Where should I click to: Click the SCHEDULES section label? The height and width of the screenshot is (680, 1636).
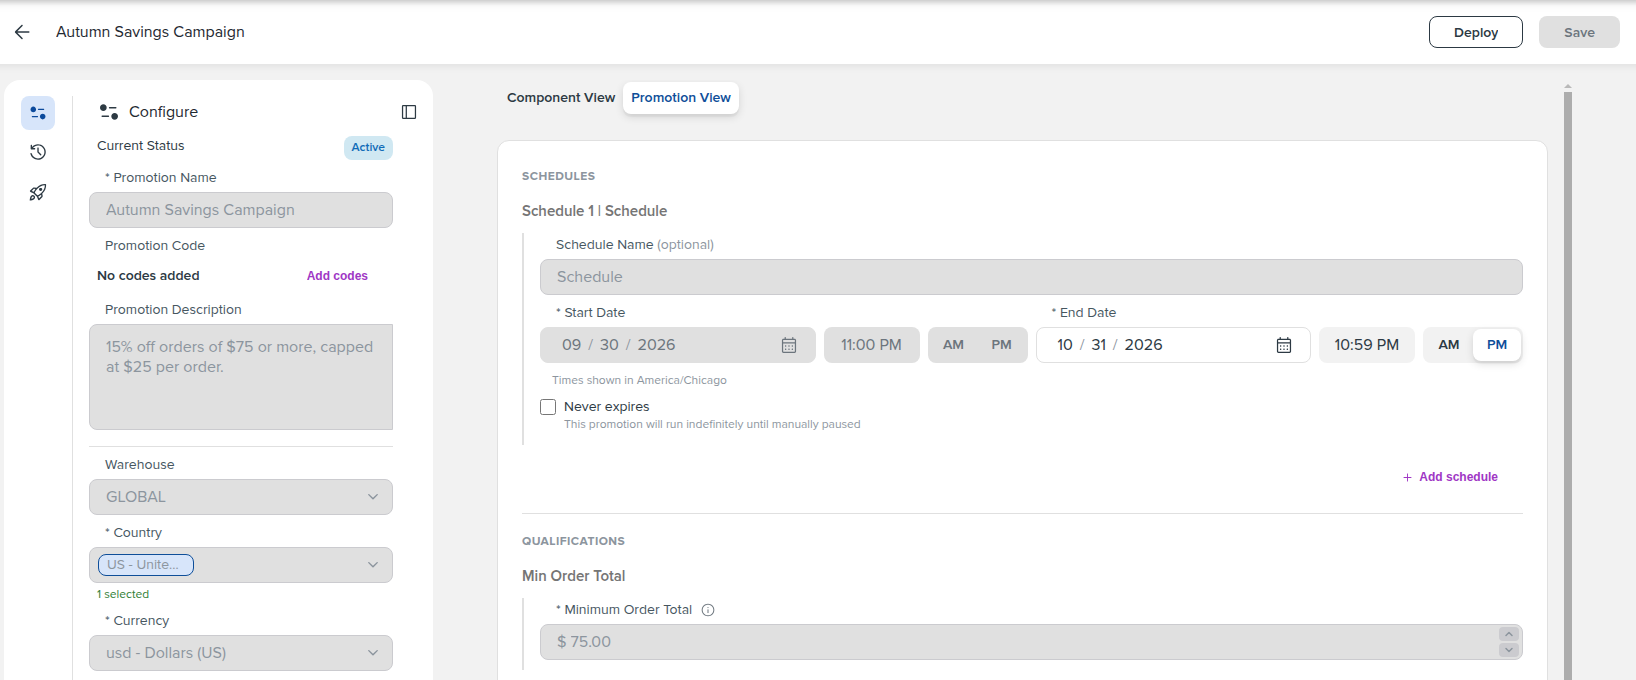(558, 176)
